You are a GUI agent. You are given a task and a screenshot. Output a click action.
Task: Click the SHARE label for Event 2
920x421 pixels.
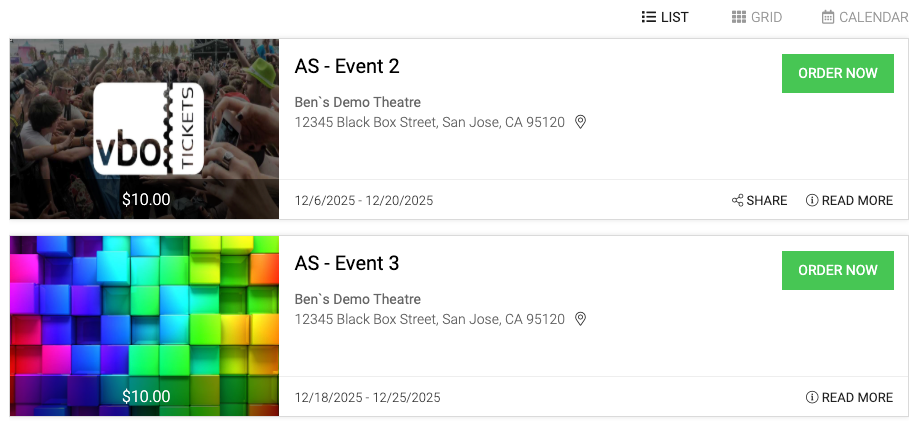[767, 201]
